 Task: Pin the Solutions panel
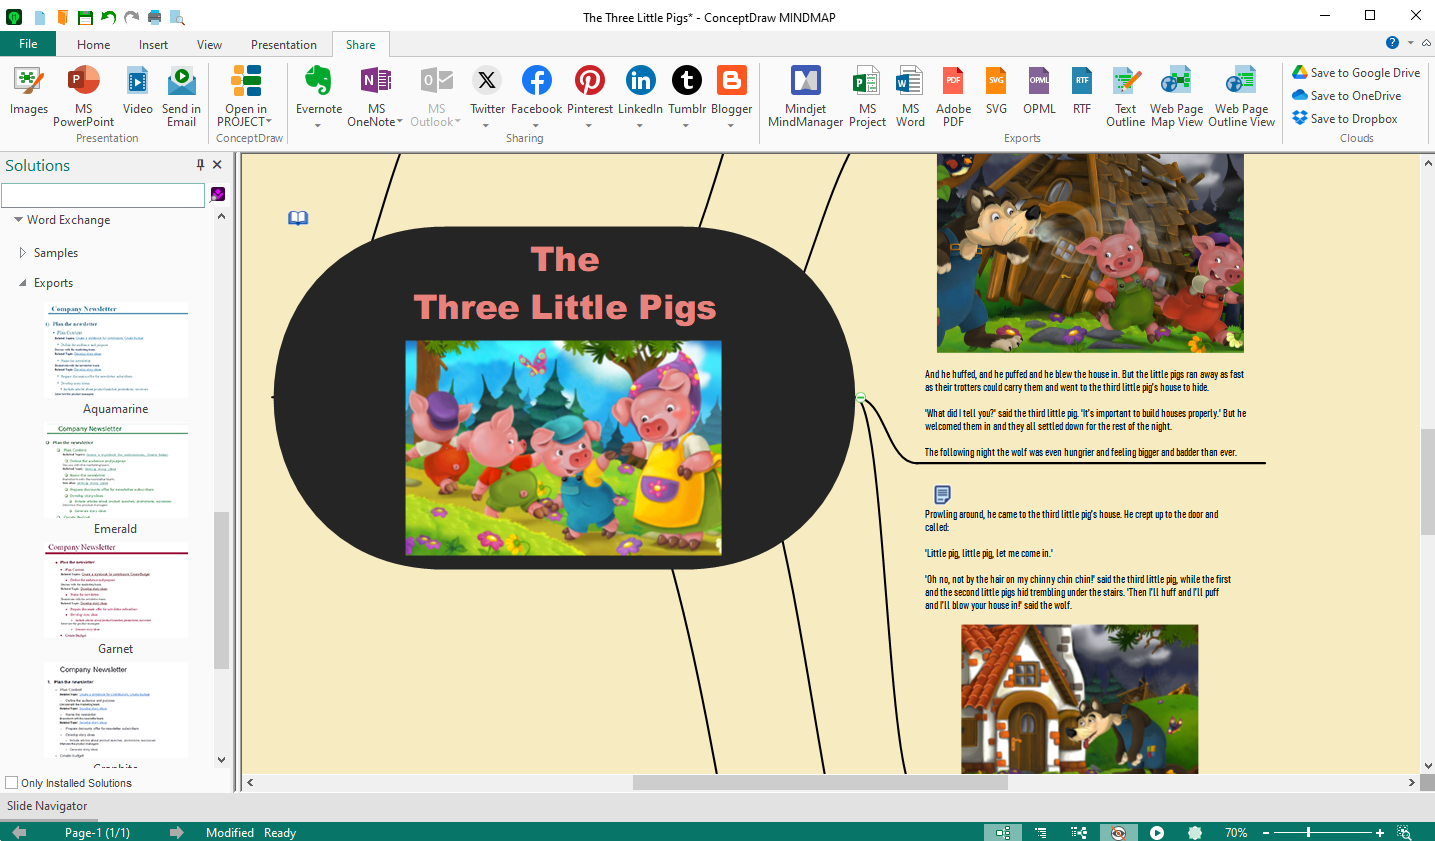(x=200, y=165)
